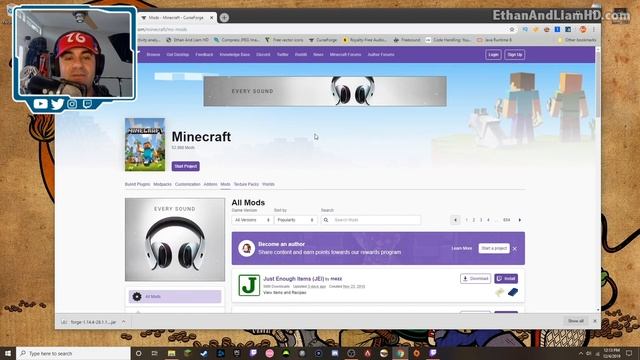
Task: Close the Mods - Minecraft CurseForge tab
Action: tap(211, 18)
